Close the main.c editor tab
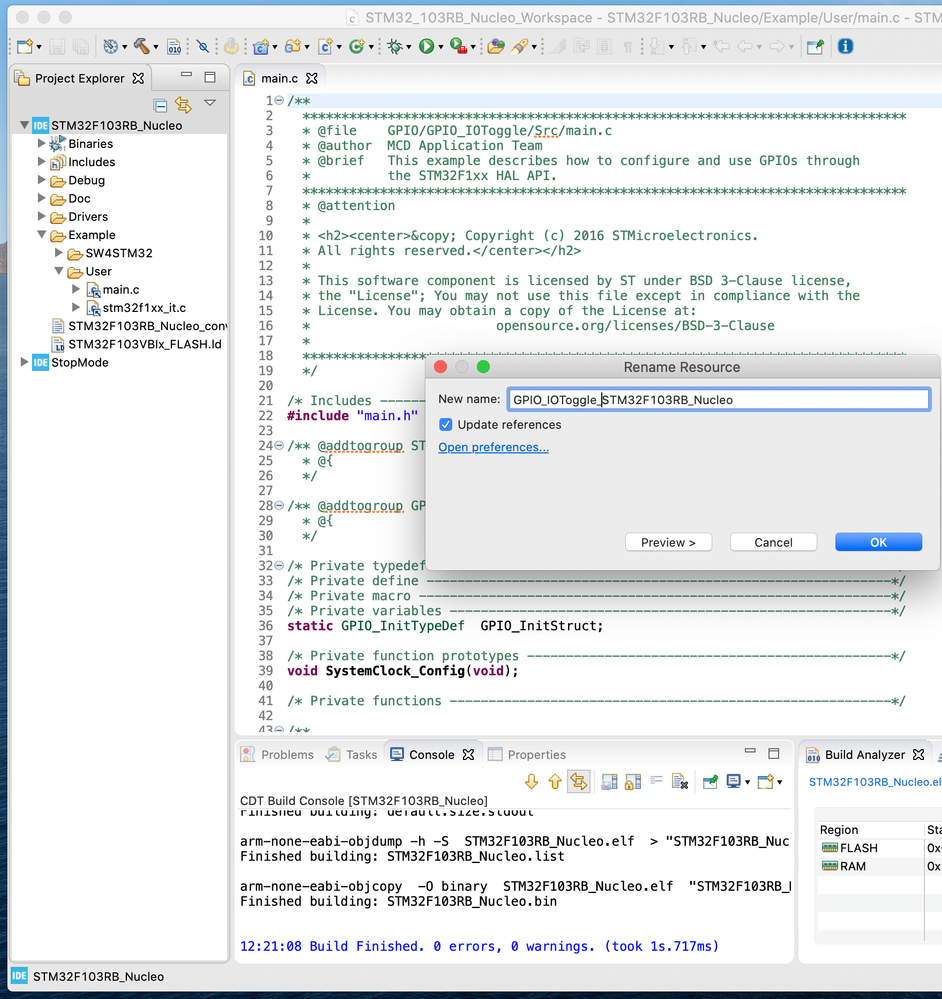This screenshot has height=999, width=942. pos(311,78)
